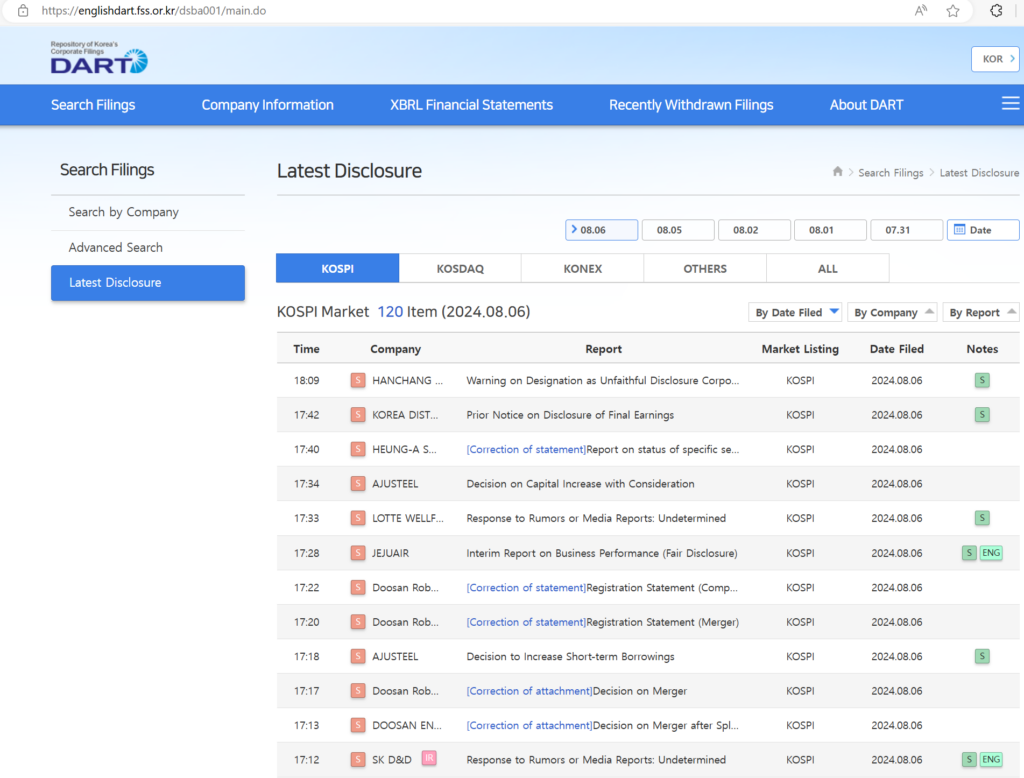Click the orange S icon beside KOREA DIST

[x=358, y=415]
